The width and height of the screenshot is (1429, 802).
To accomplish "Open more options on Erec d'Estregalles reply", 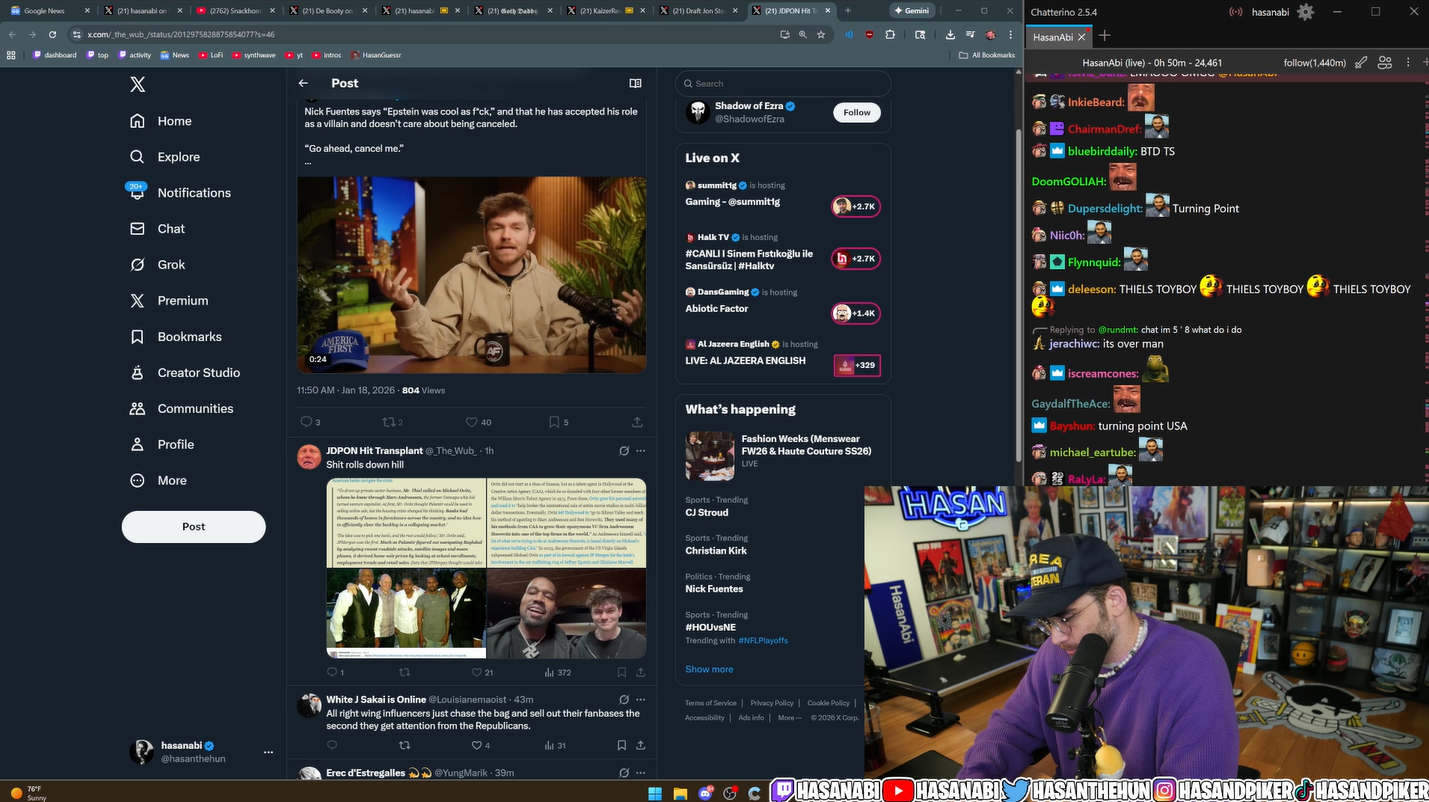I will pos(641,773).
